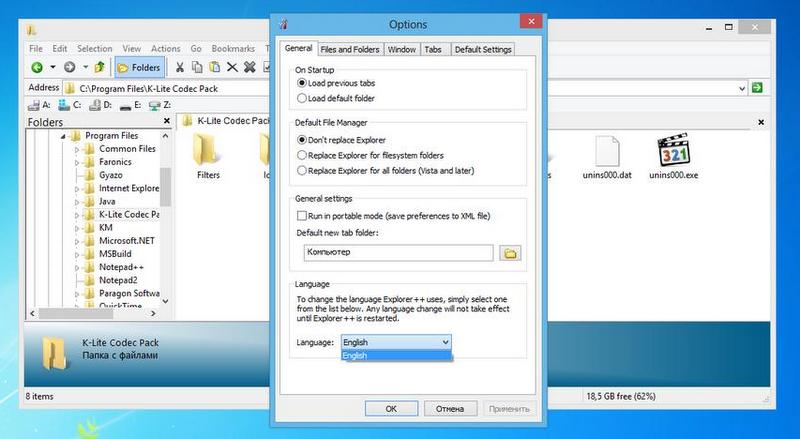Open the Back button history dropdown arrow

click(x=53, y=67)
